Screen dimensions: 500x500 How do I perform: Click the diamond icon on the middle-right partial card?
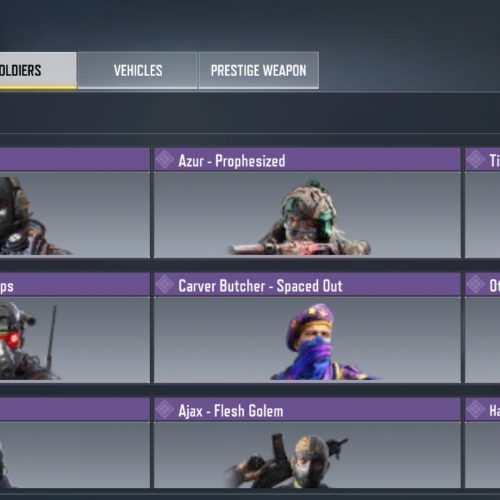pos(475,284)
